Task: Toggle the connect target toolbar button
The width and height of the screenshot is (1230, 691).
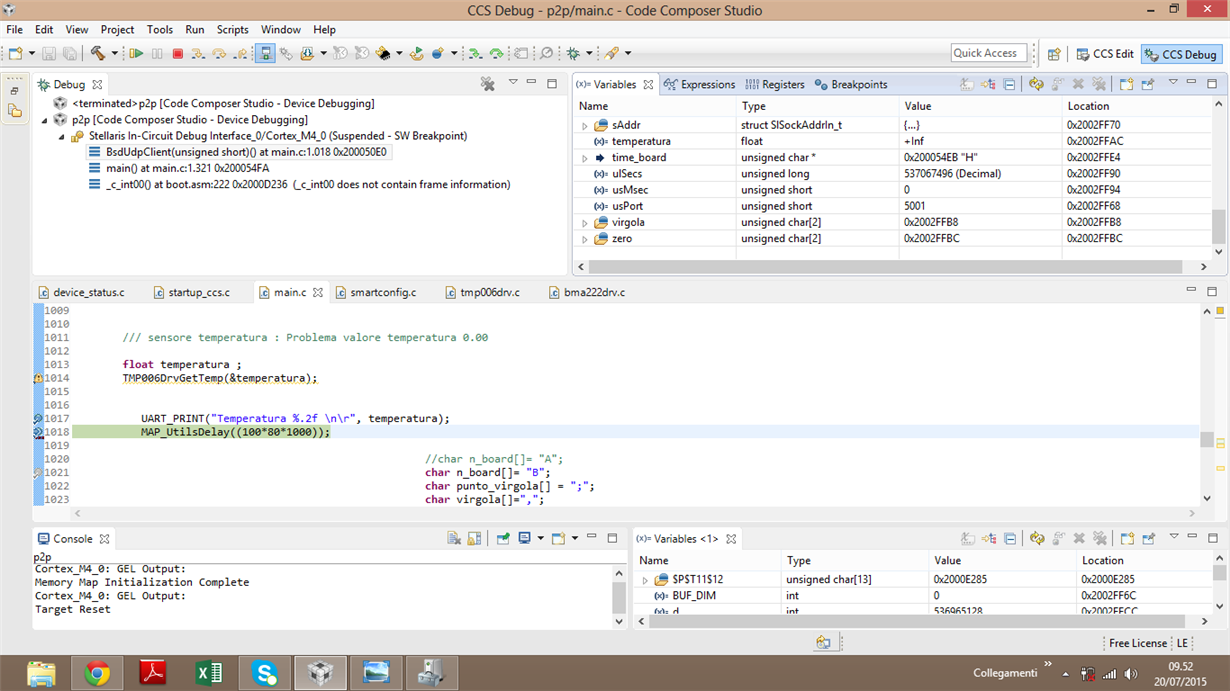Action: [265, 54]
